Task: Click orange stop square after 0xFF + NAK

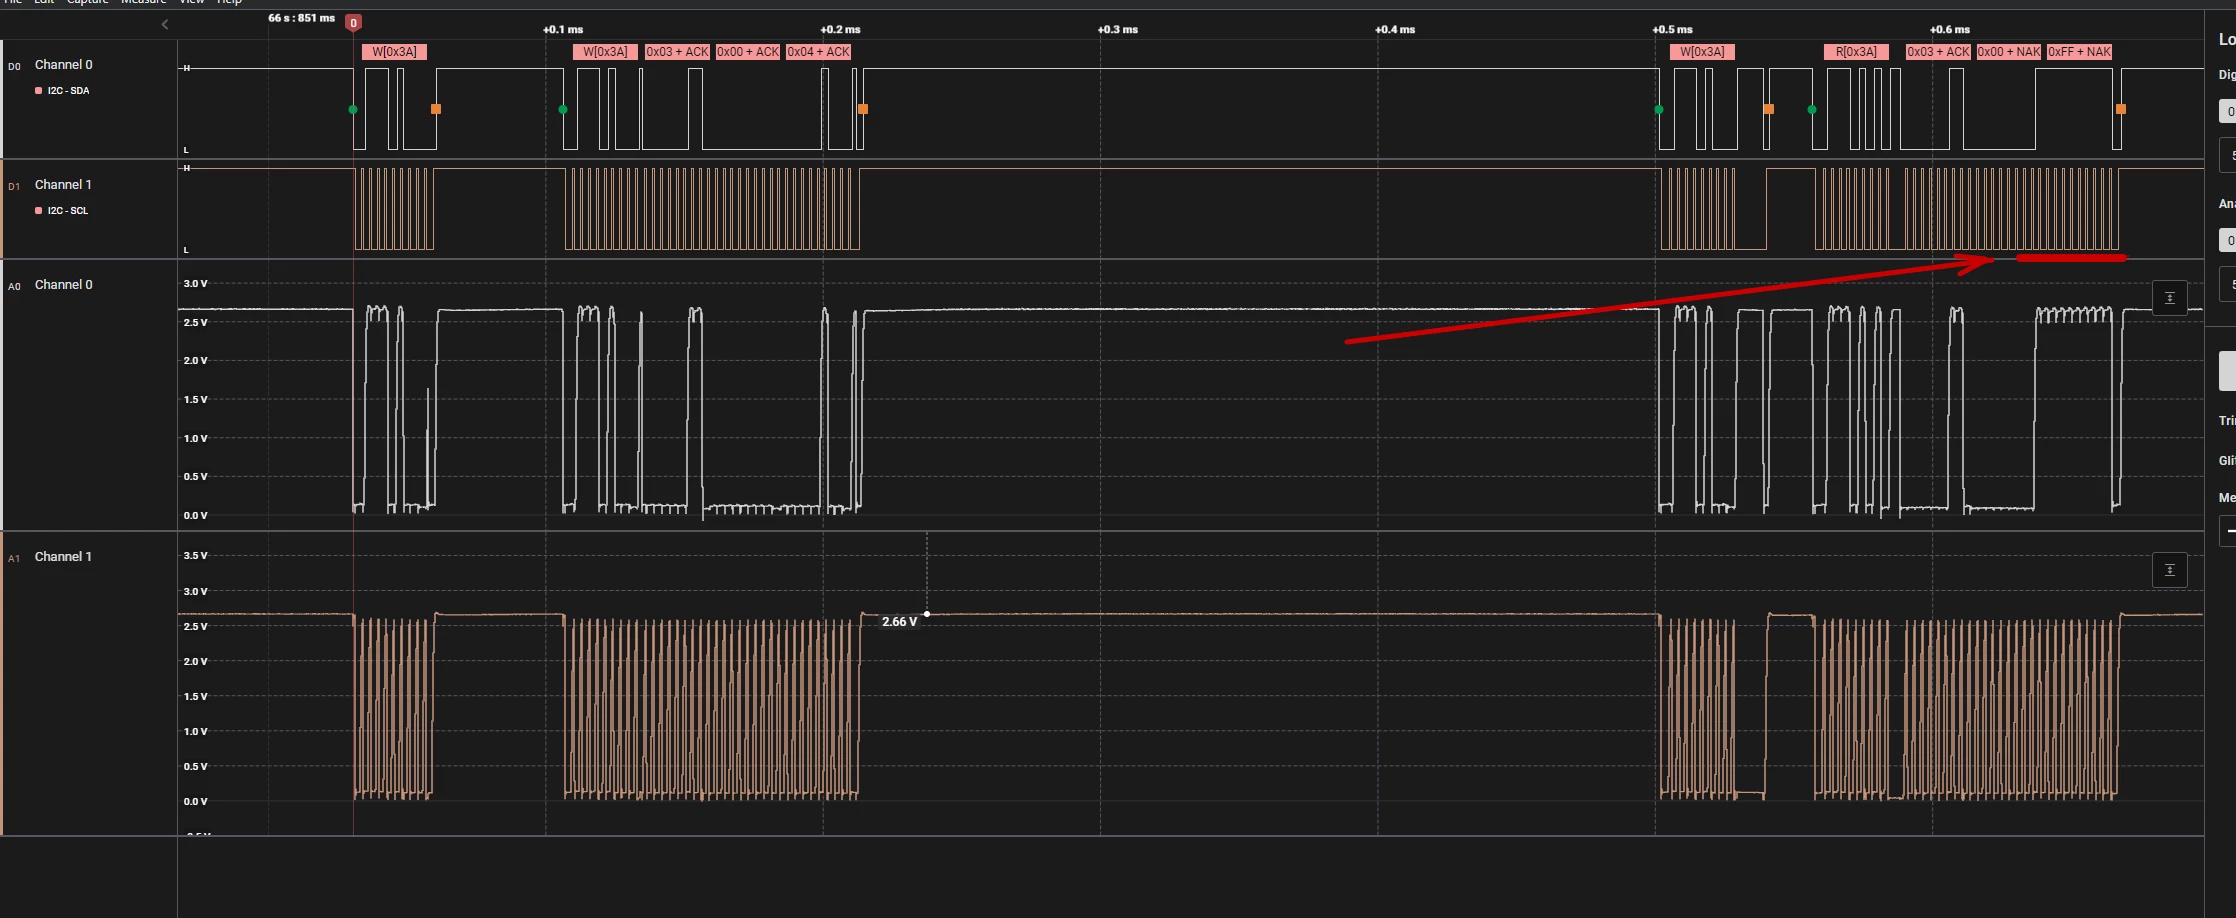Action: point(2121,109)
